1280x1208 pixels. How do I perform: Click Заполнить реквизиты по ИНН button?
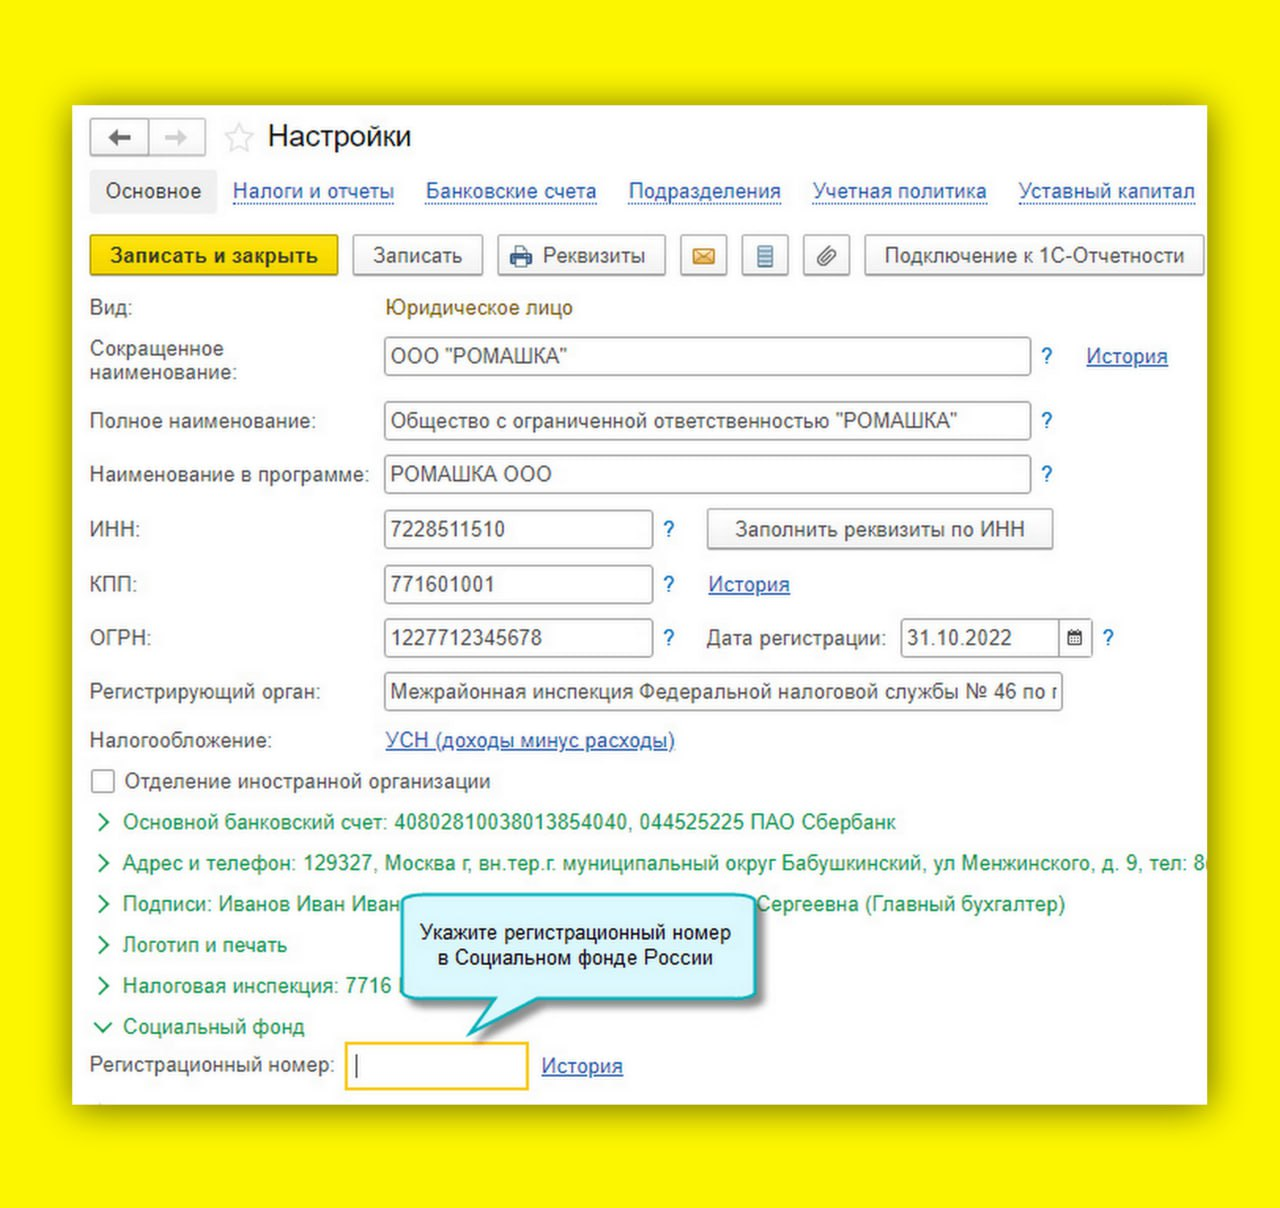tap(879, 529)
